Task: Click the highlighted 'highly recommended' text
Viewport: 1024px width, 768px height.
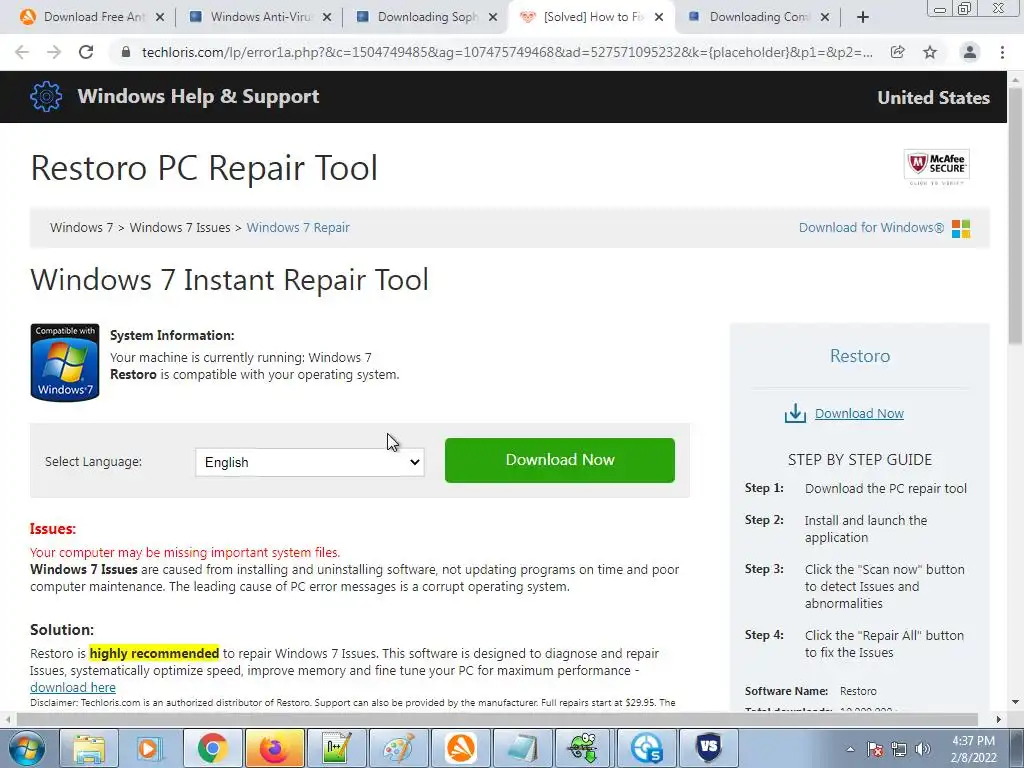Action: point(154,653)
